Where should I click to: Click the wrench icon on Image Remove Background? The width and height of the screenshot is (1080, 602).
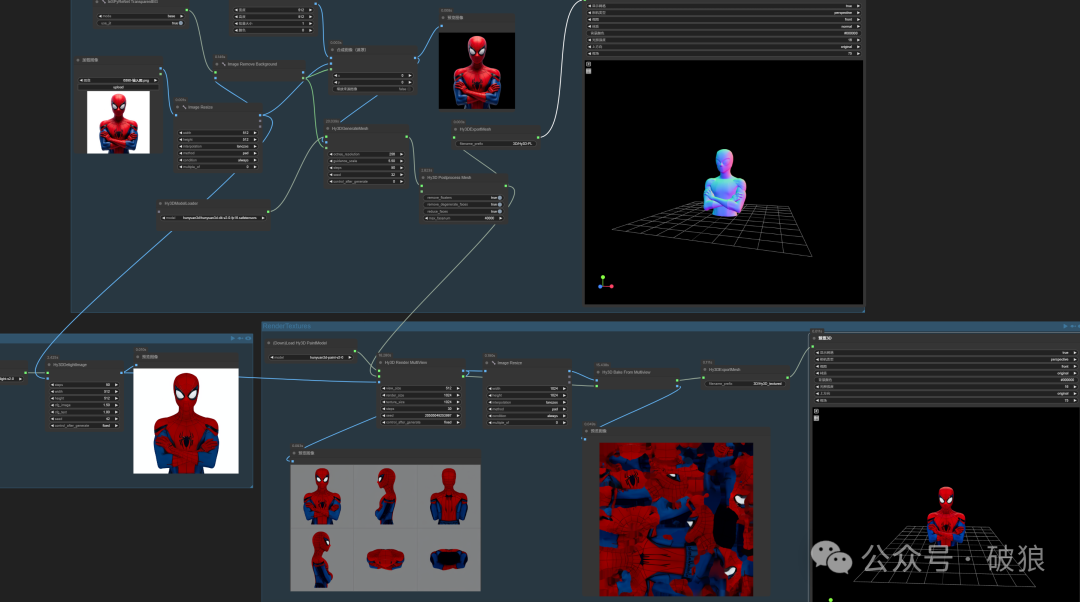pyautogui.click(x=224, y=64)
